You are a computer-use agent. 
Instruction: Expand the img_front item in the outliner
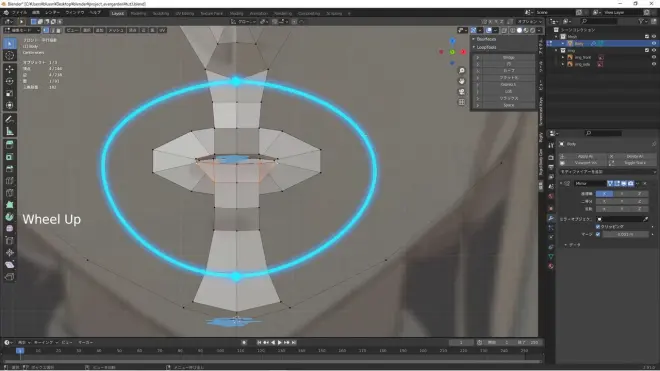(563, 57)
